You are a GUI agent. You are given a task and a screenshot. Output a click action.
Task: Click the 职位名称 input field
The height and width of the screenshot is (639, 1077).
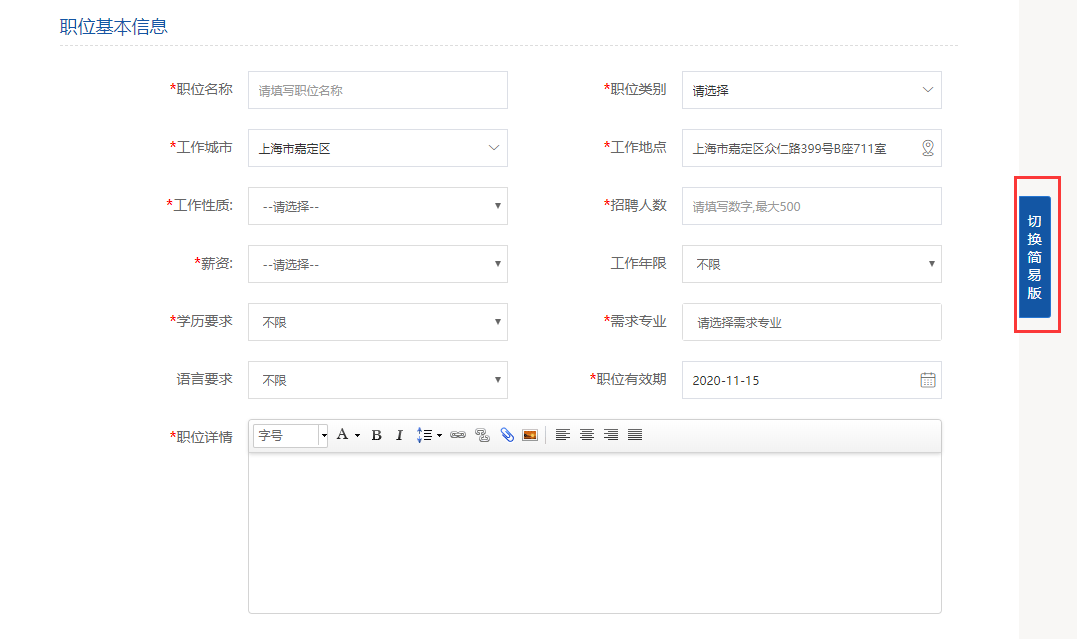[x=377, y=90]
